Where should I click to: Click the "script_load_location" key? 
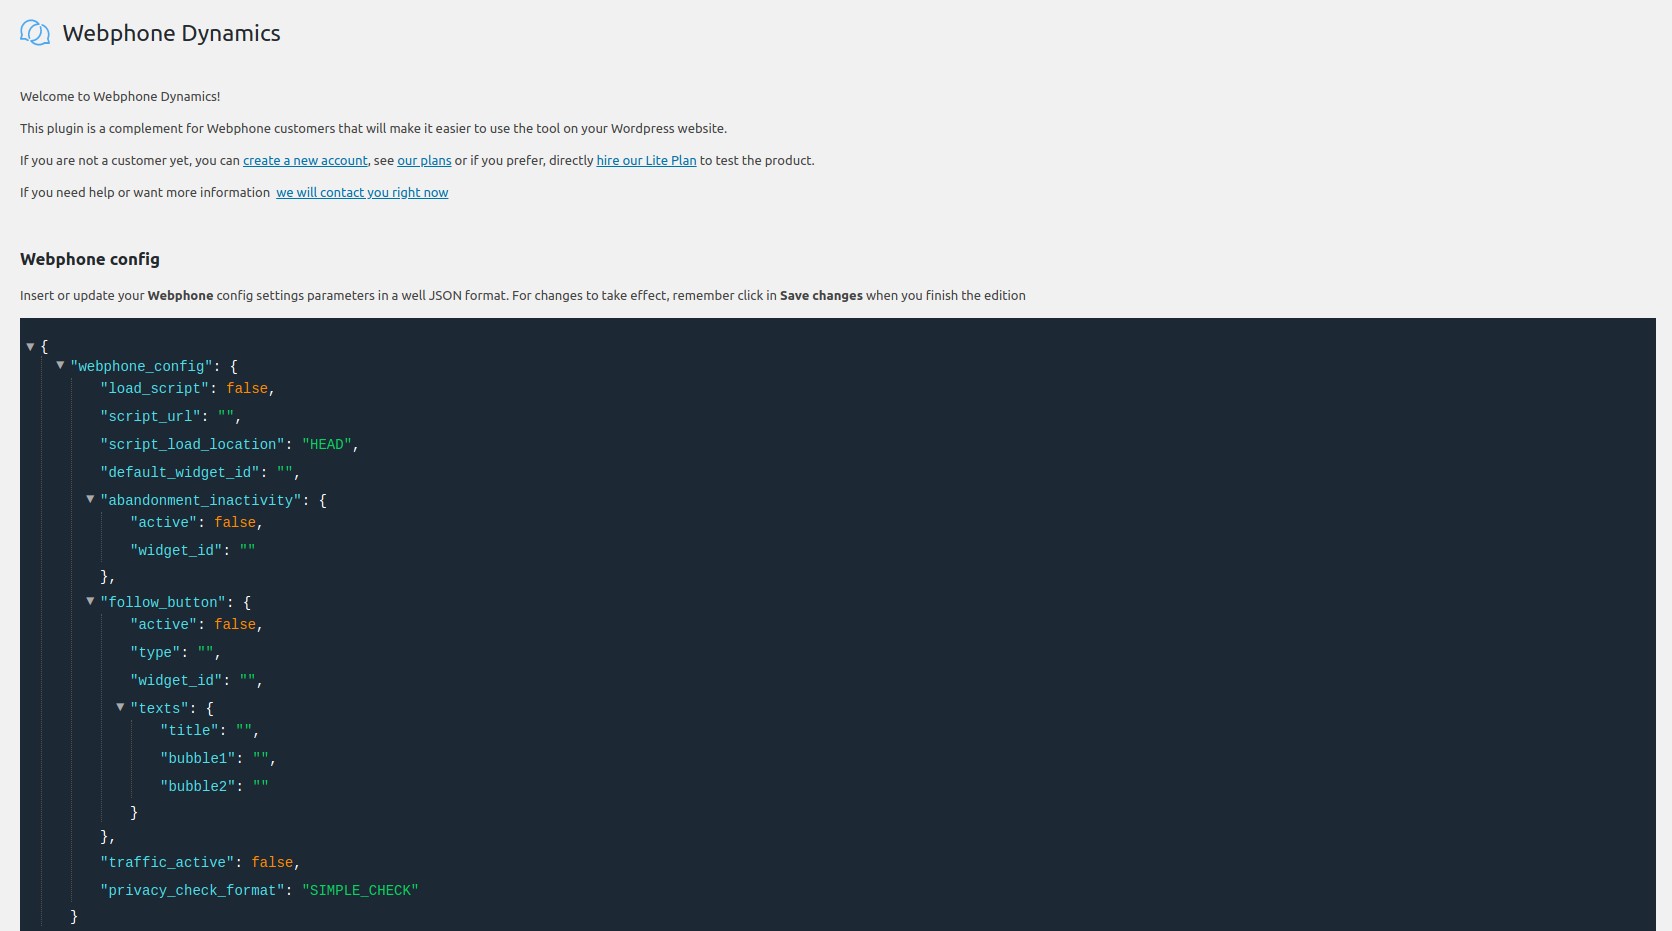click(193, 444)
